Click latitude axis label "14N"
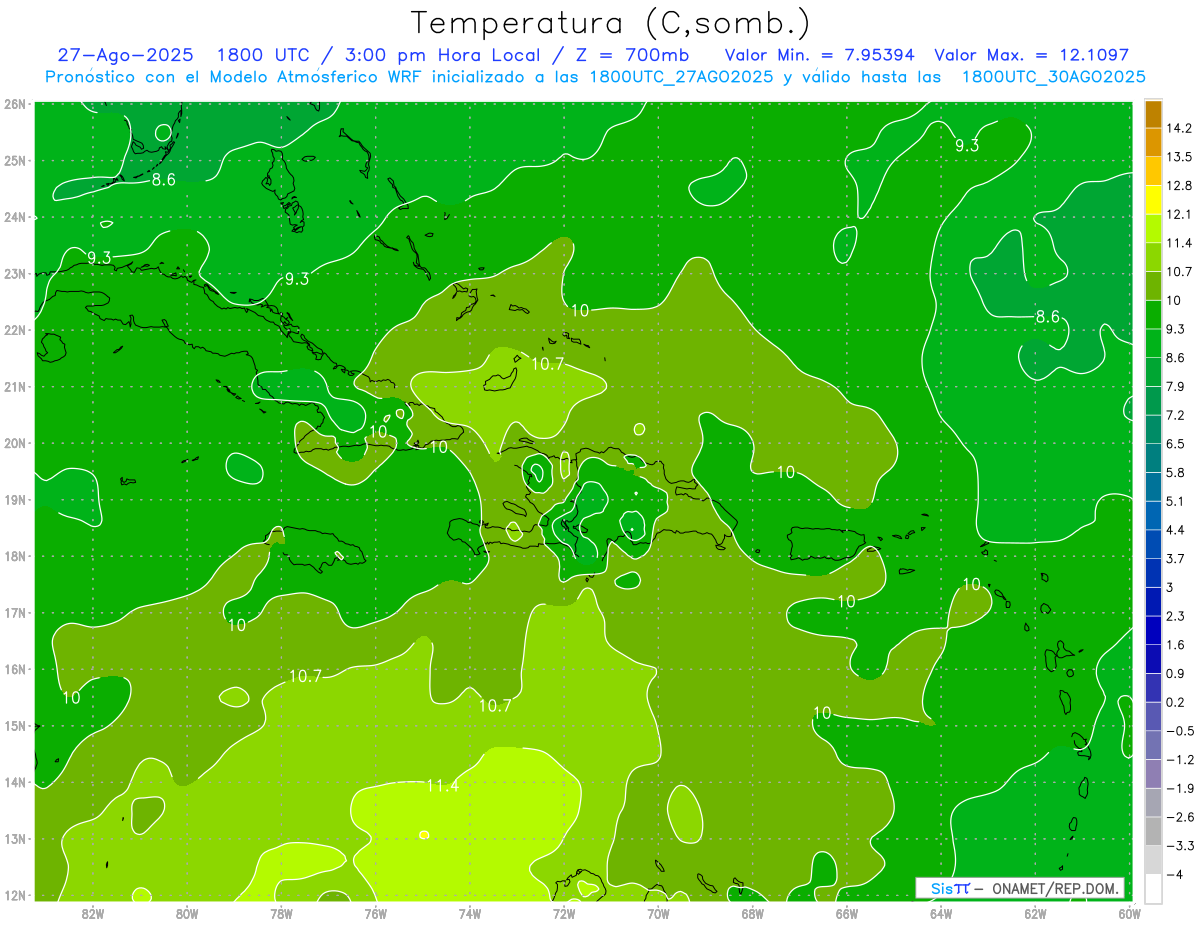Viewport: 1200px width, 927px height. [15, 782]
